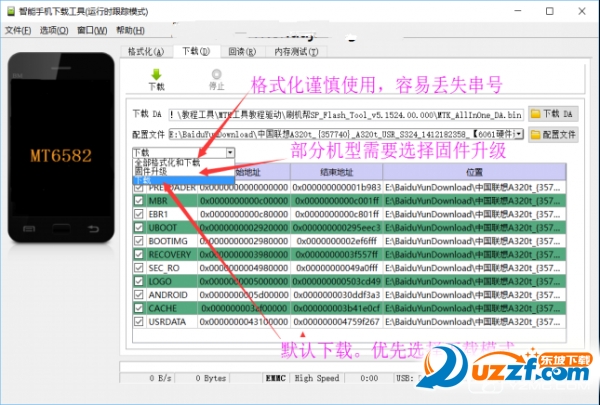The height and width of the screenshot is (405, 600).
Task: Click CACHE end address 0x000000003b41e0cf
Action: [x=336, y=308]
